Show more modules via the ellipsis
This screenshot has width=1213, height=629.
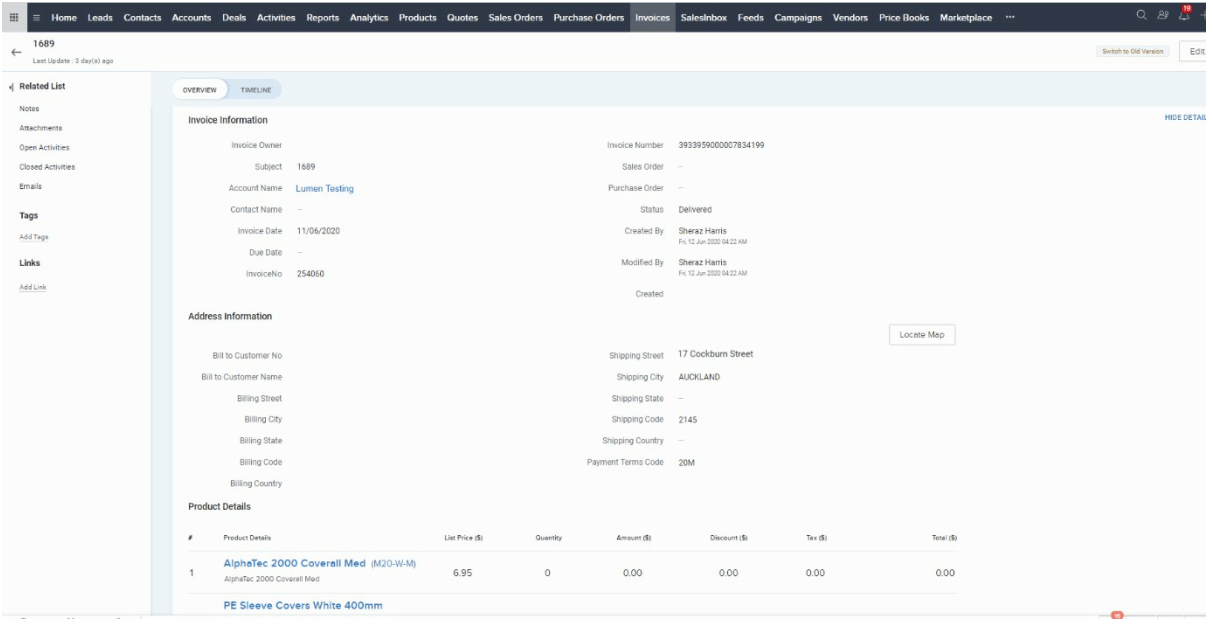point(1009,17)
